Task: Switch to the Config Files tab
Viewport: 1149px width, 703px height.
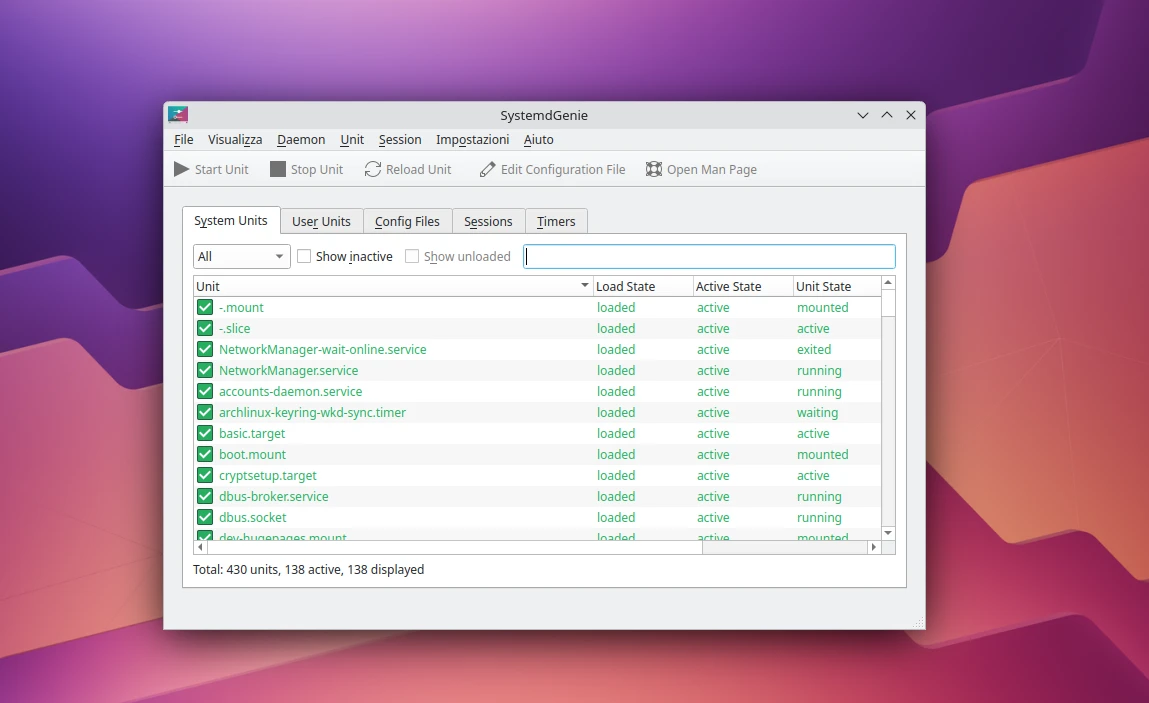Action: pos(407,222)
